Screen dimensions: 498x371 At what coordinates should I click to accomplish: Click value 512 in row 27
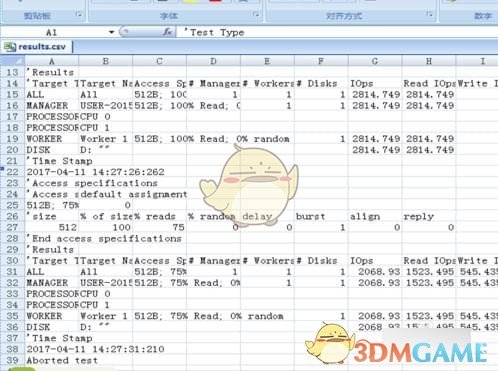click(52, 227)
